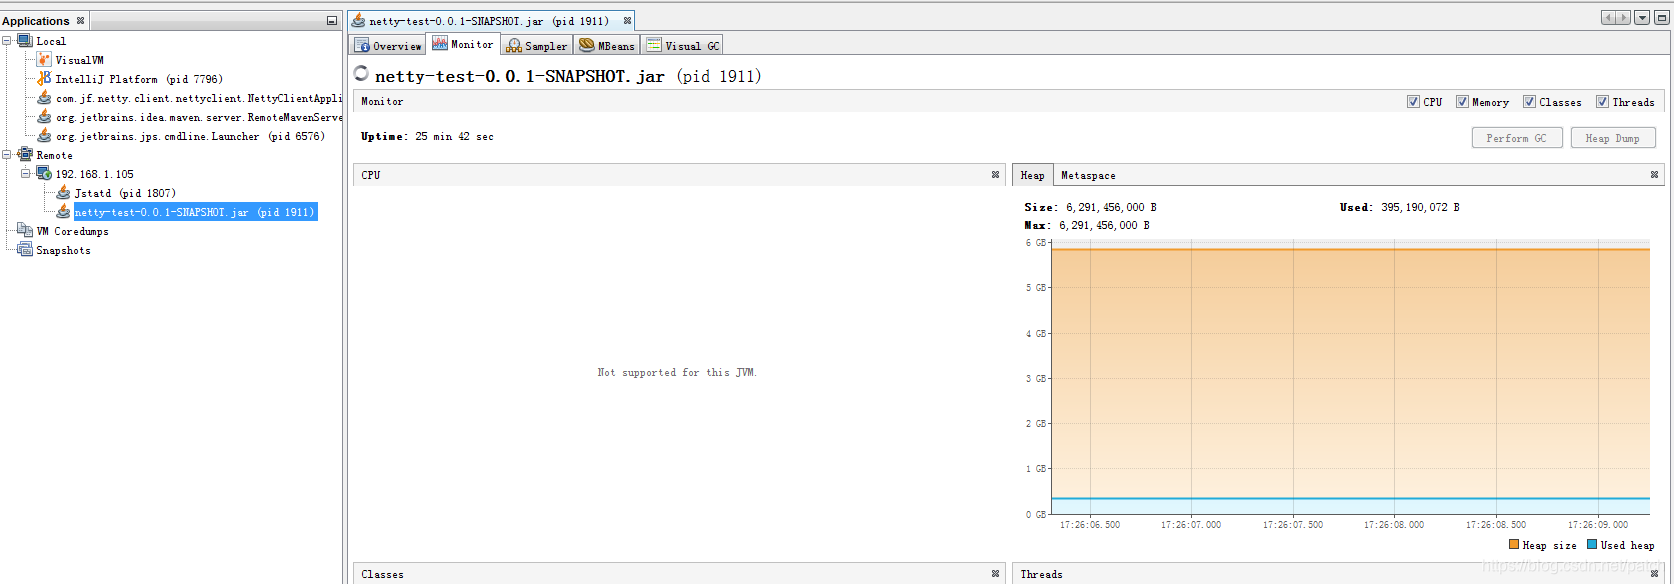Maximize the editor window icon
This screenshot has width=1674, height=584.
1662,18
